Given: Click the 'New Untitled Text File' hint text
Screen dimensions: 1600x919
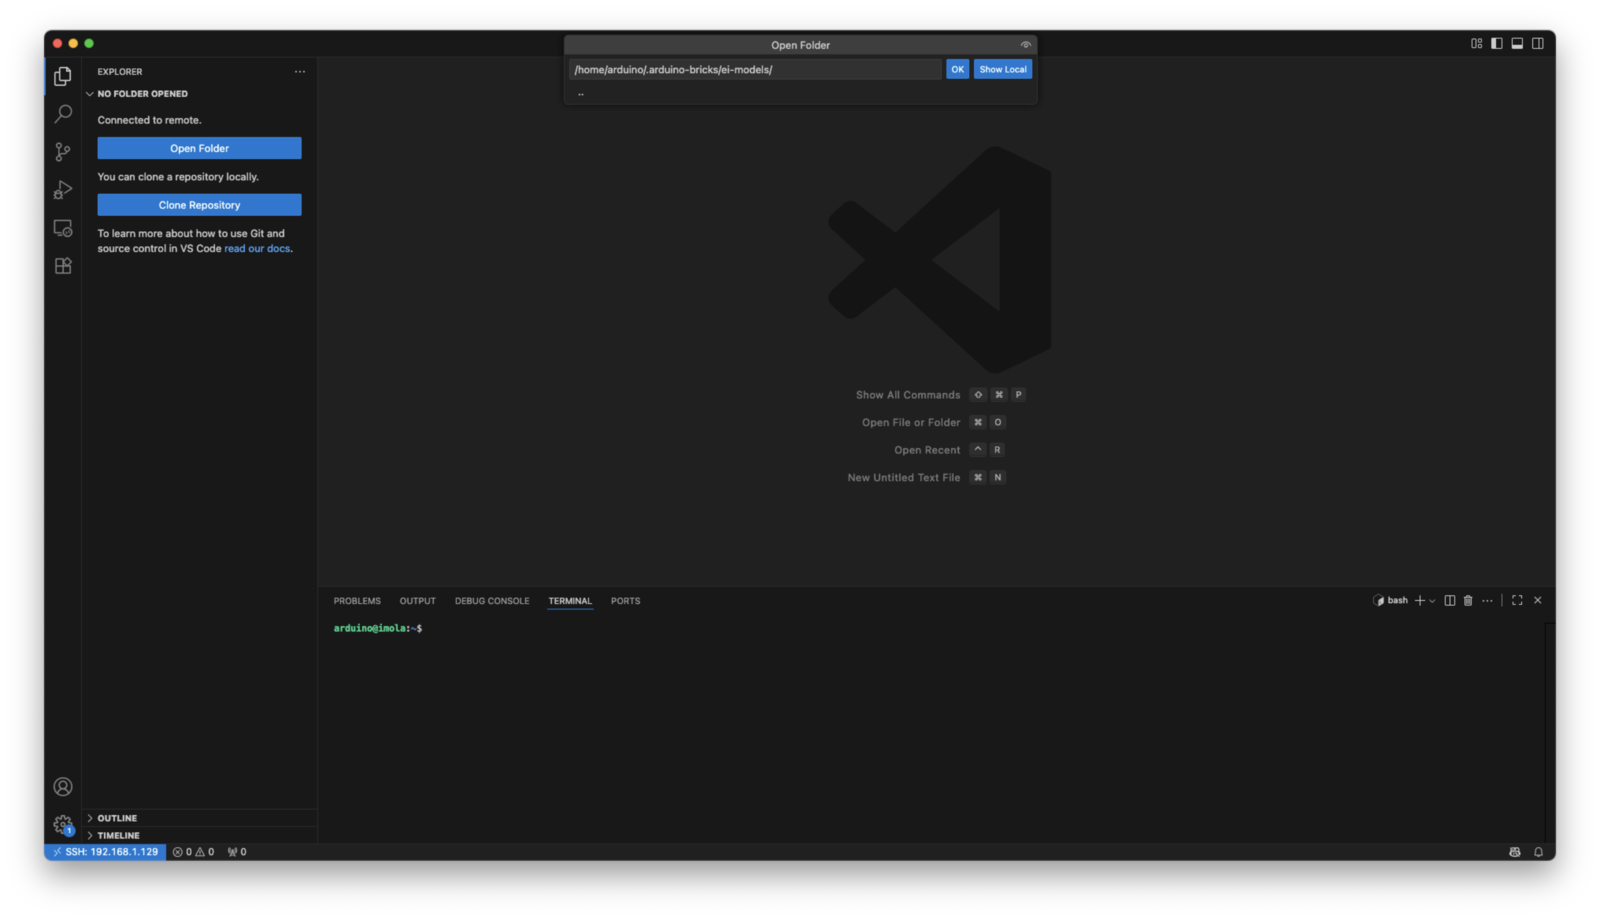Looking at the screenshot, I should pyautogui.click(x=904, y=477).
